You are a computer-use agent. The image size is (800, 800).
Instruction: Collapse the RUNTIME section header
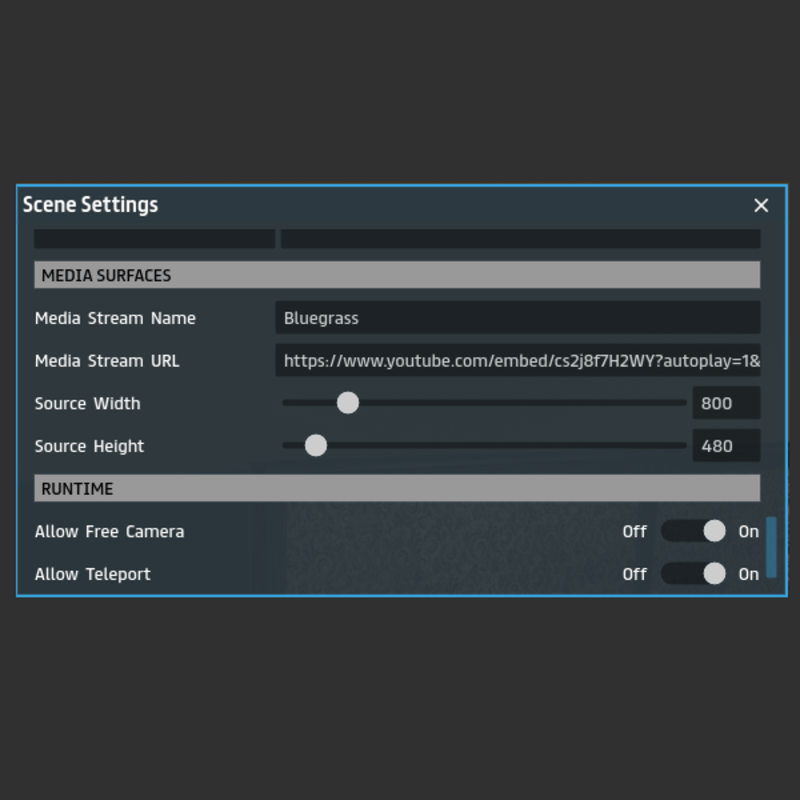coord(397,488)
